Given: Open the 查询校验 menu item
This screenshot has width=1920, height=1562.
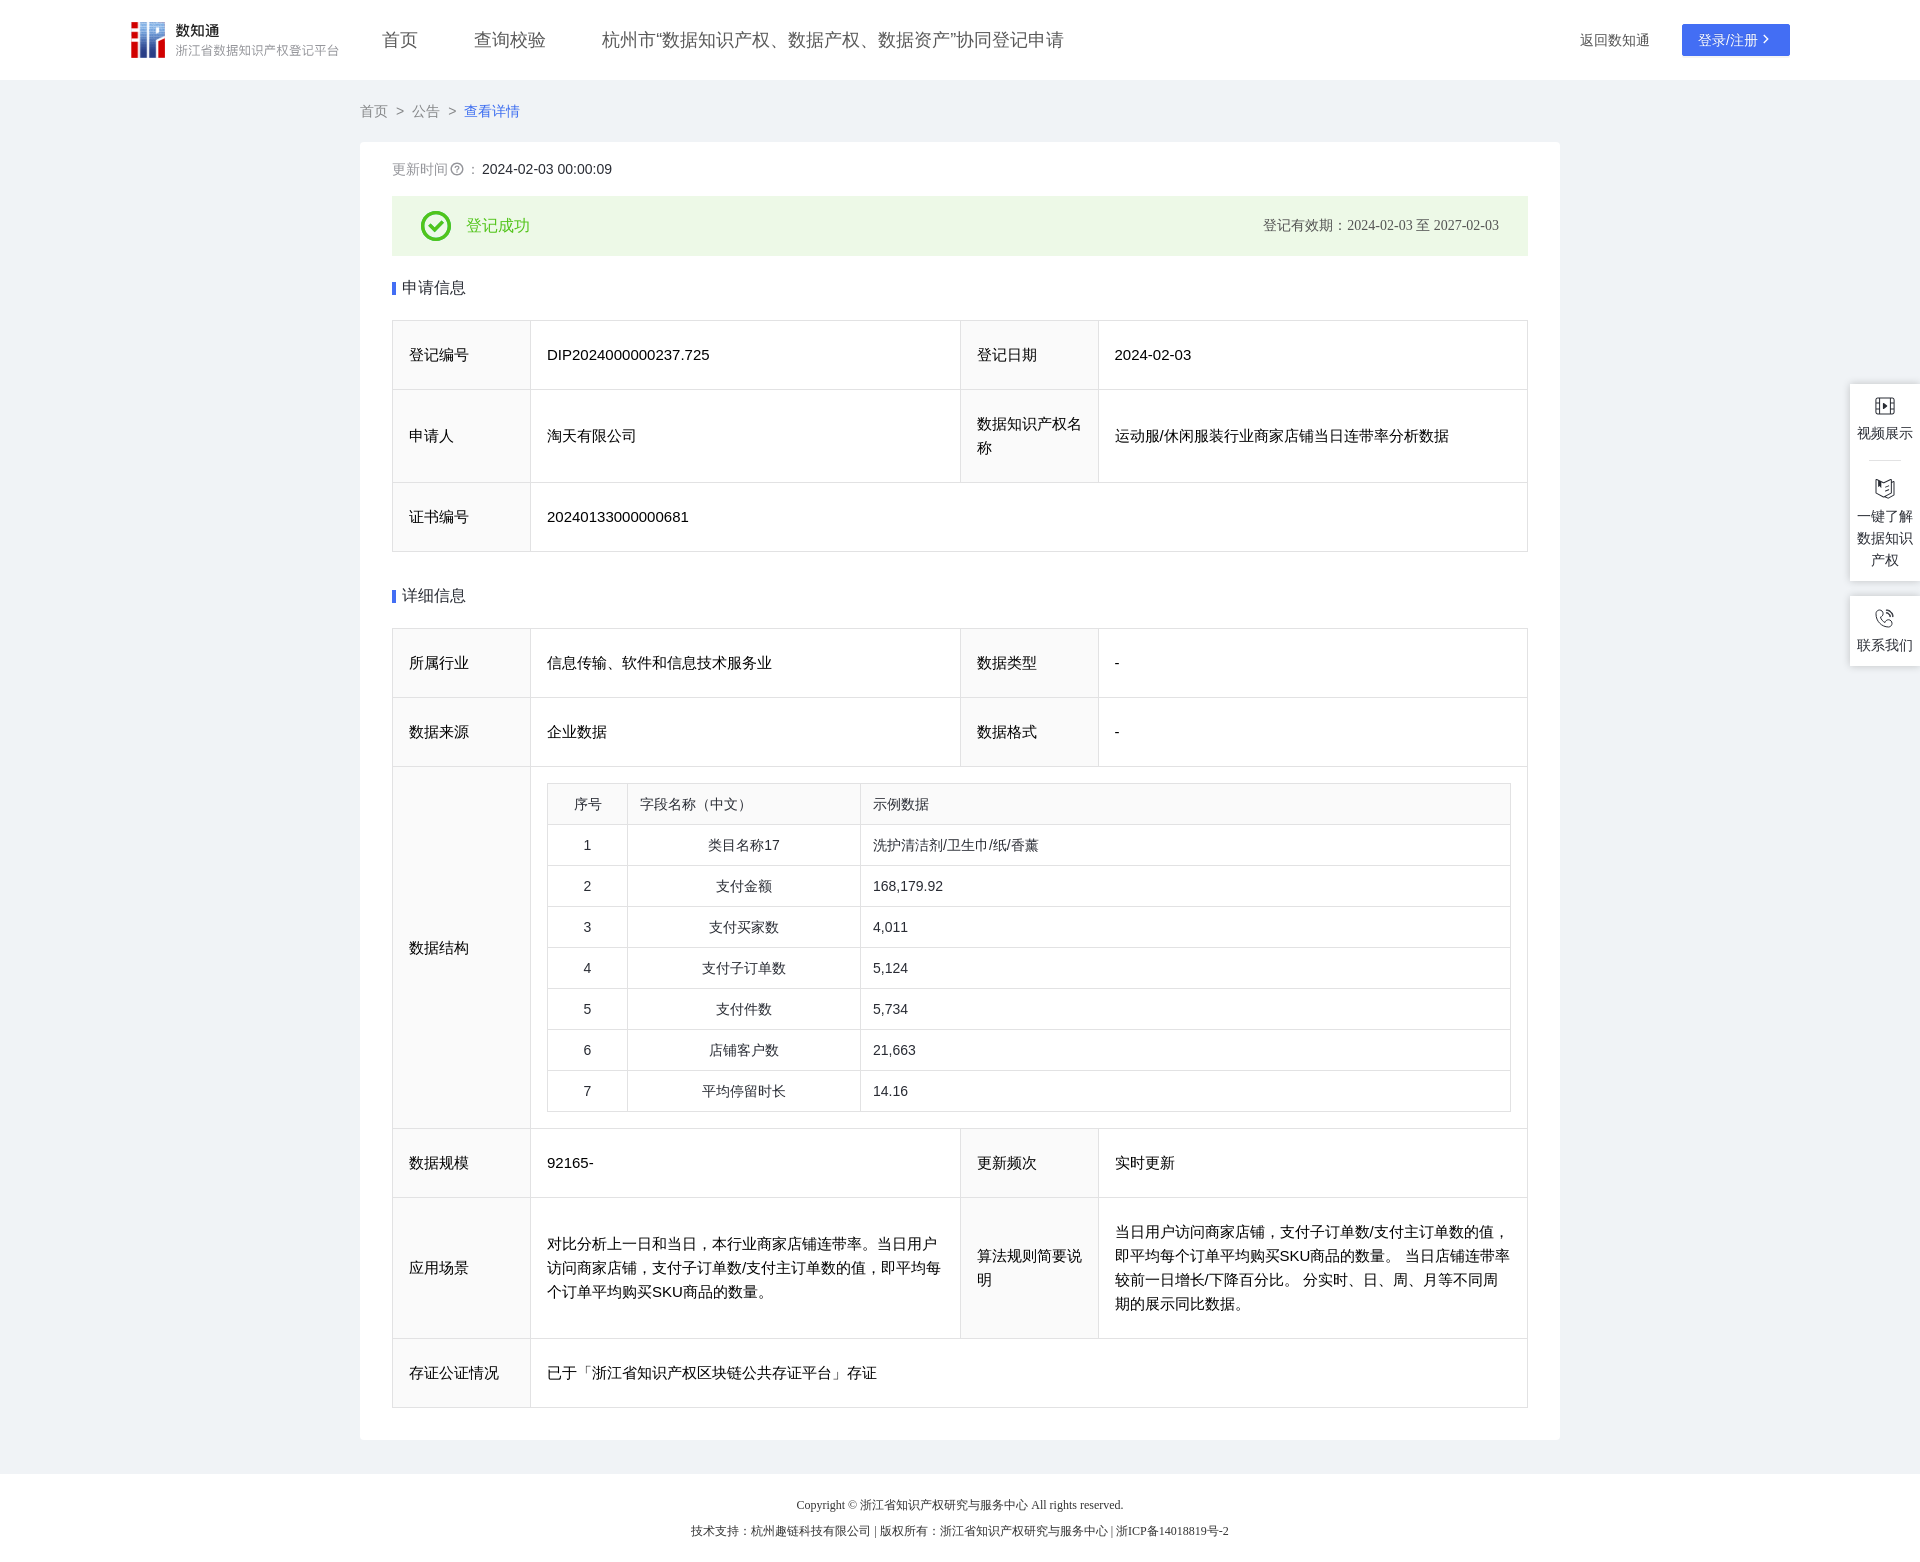Looking at the screenshot, I should (x=510, y=40).
